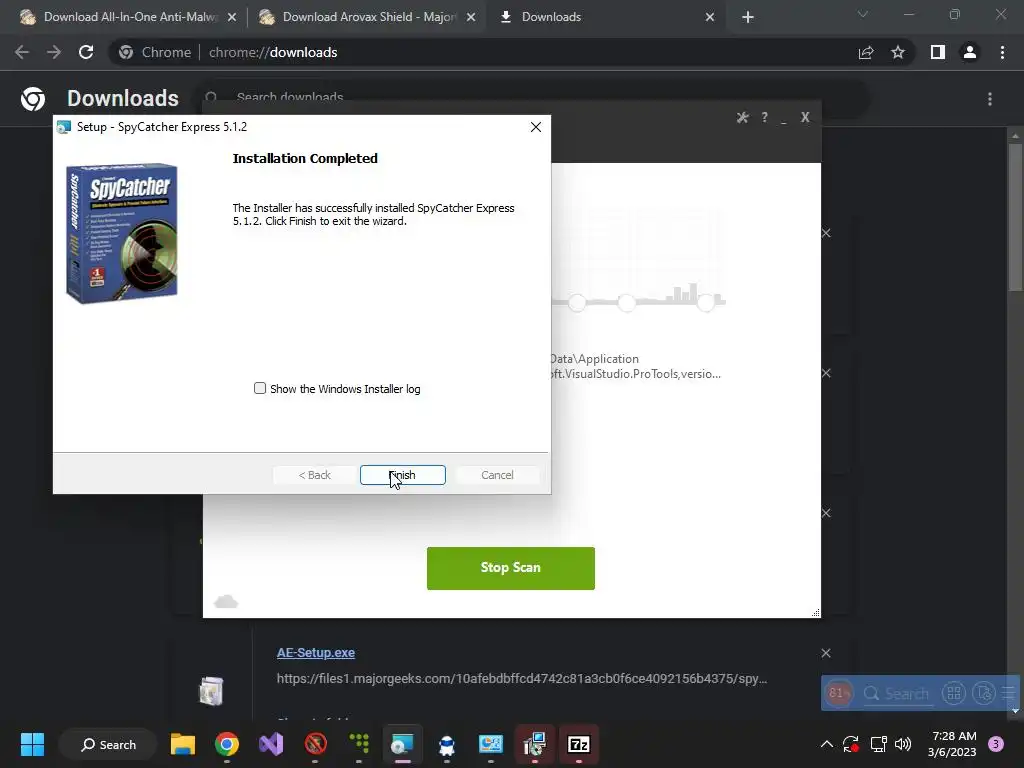Remove AE-Setup.exe from downloads list
The image size is (1024, 768).
(x=825, y=653)
